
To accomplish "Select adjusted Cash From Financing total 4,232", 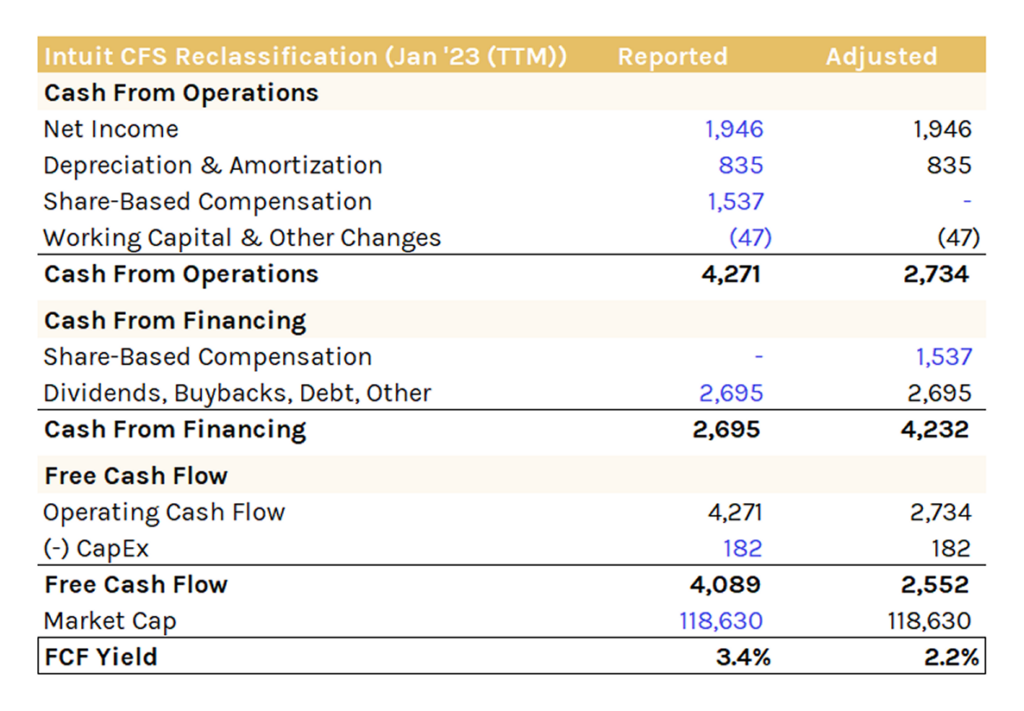I will tap(936, 429).
